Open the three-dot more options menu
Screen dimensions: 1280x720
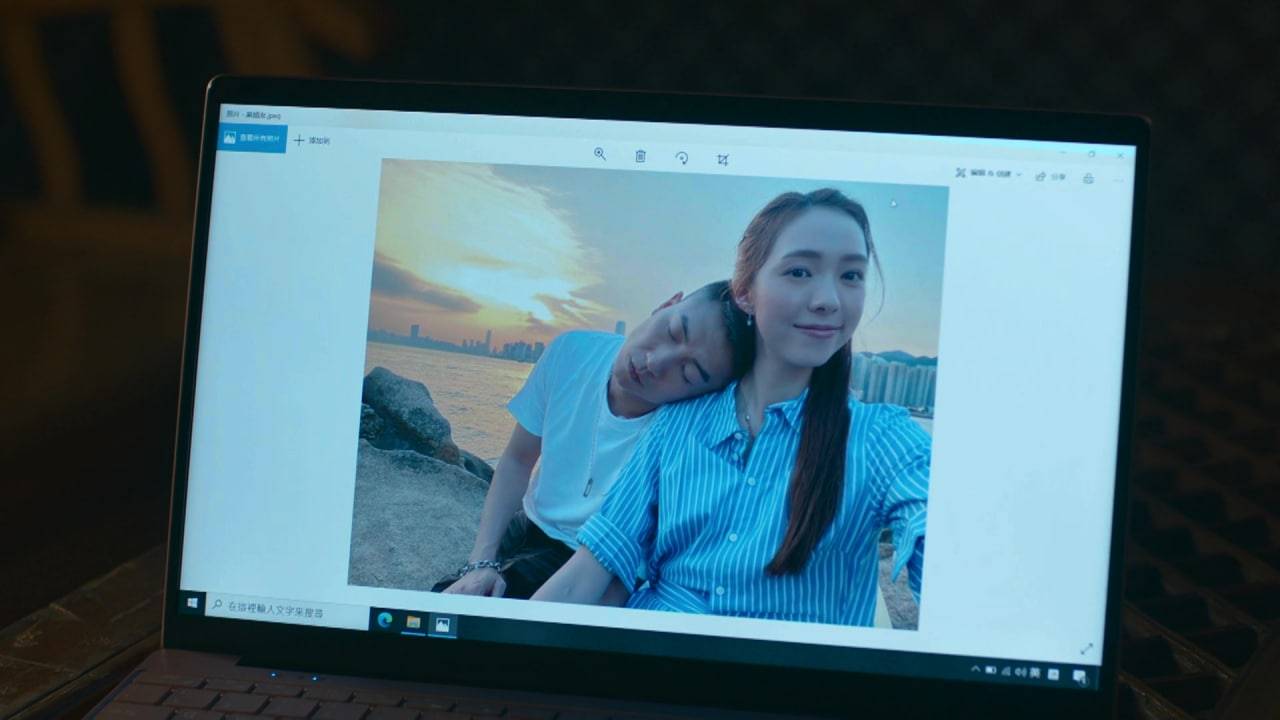point(1118,181)
